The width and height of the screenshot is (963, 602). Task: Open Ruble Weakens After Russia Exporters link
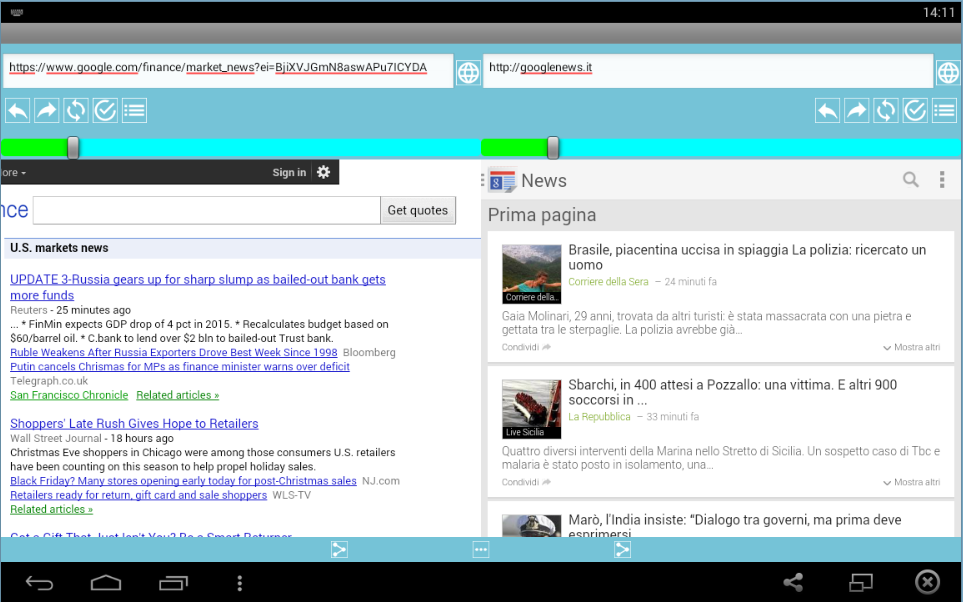174,352
